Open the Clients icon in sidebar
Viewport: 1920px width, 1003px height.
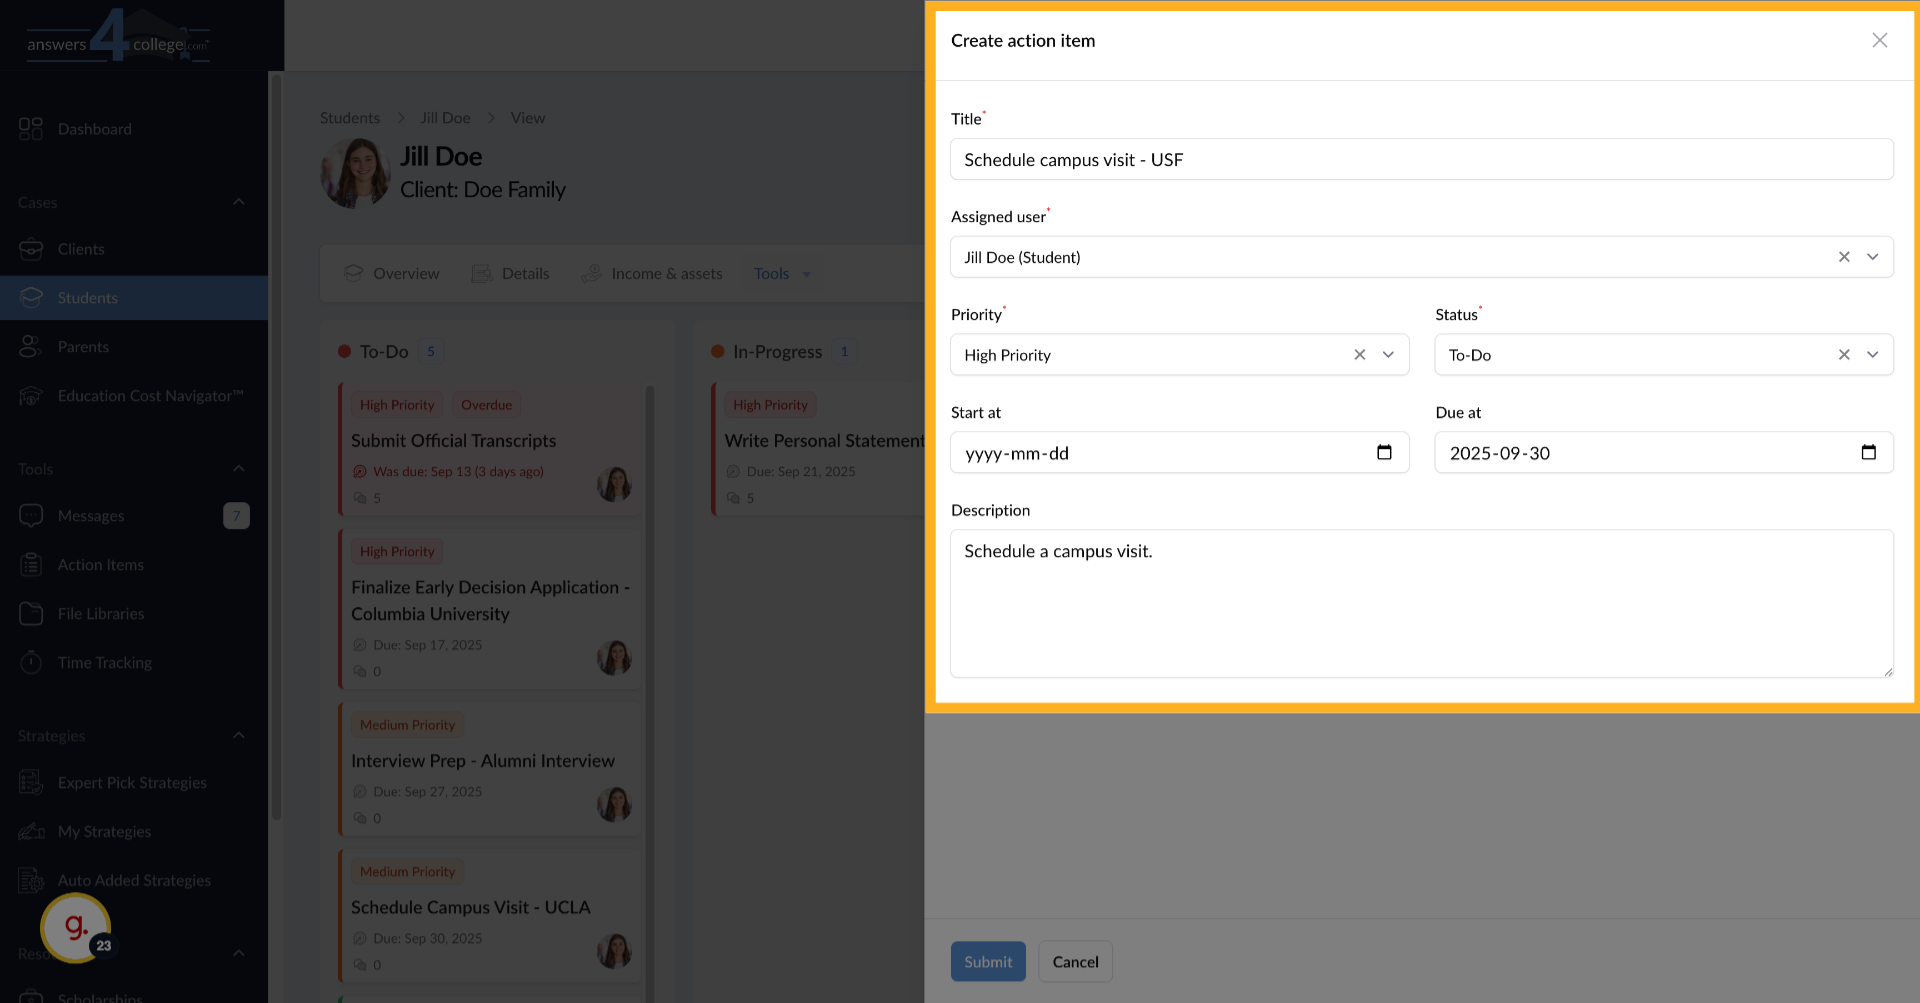[x=31, y=249]
